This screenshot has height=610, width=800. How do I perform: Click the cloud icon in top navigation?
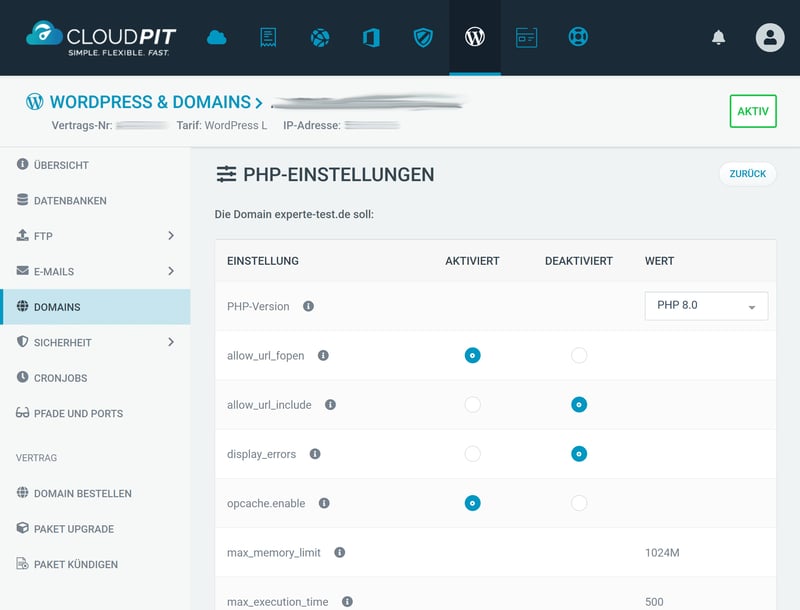point(217,38)
